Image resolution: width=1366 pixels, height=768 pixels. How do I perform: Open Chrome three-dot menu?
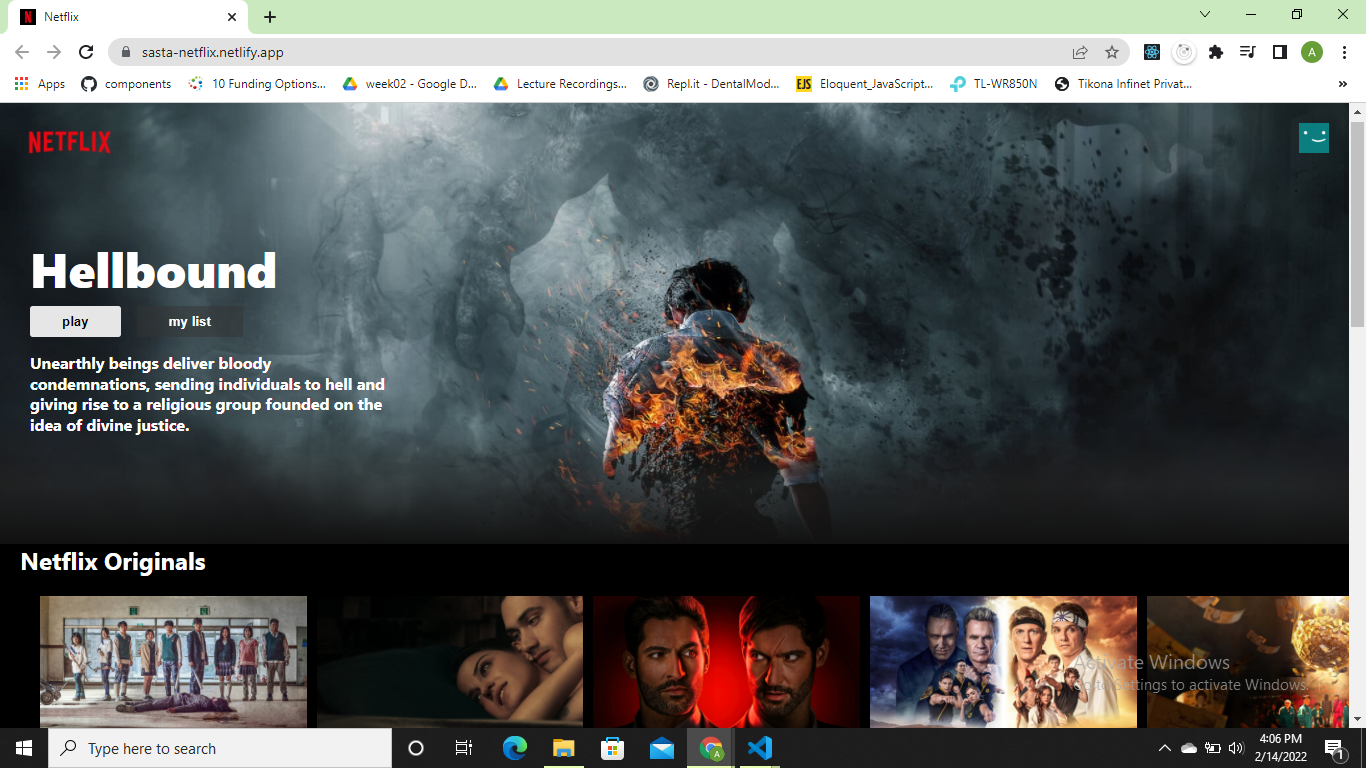point(1344,52)
